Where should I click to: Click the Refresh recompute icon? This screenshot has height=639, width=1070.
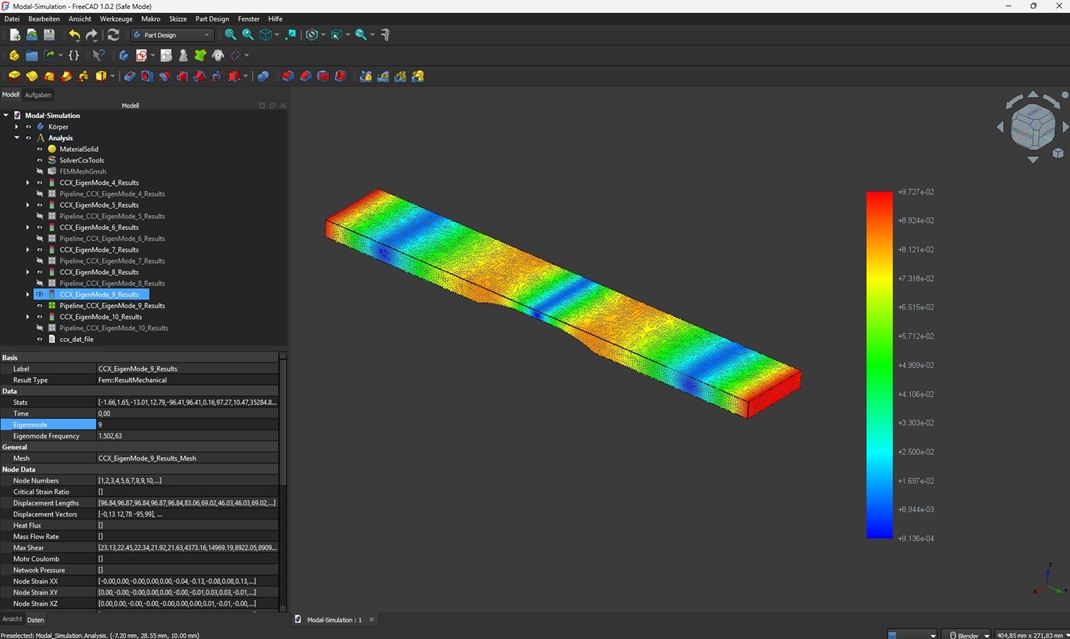point(113,35)
